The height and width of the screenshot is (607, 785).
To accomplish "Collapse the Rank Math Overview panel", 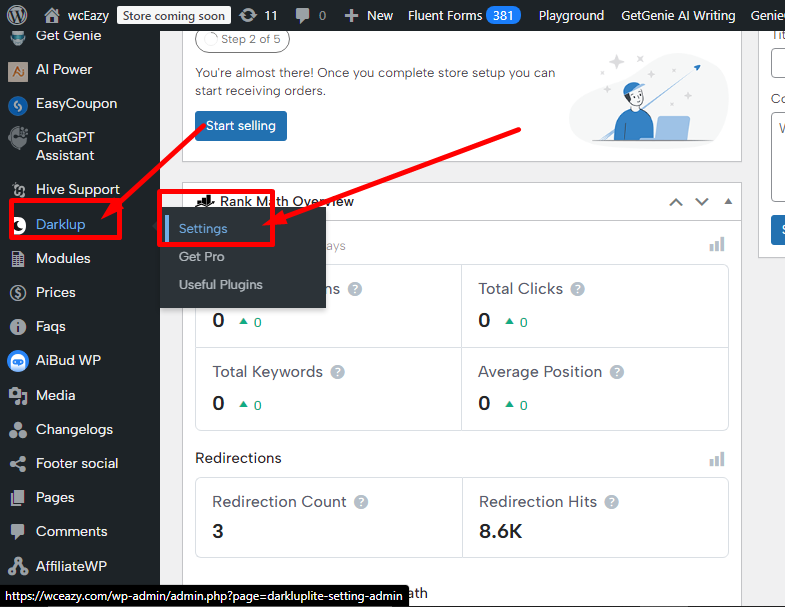I will click(728, 201).
